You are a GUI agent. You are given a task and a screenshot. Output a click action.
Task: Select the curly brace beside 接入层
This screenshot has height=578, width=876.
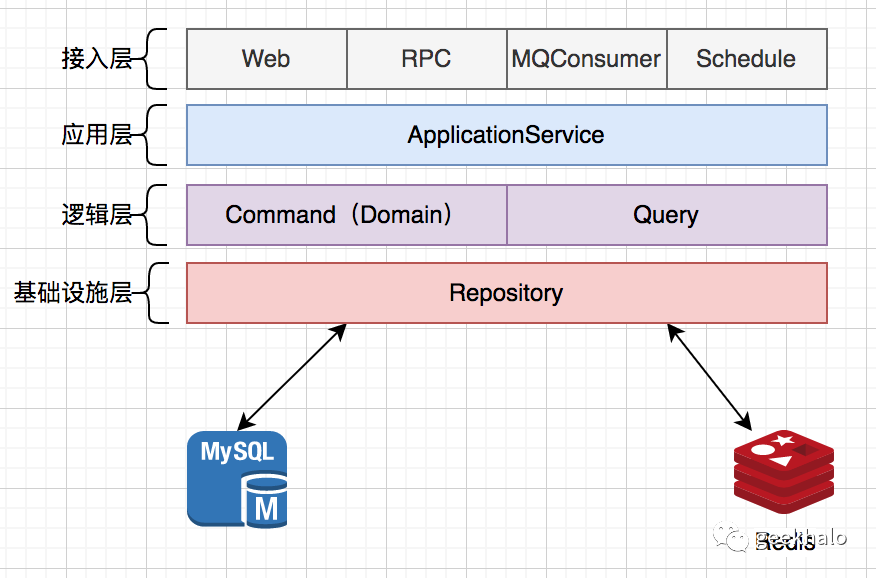click(151, 59)
